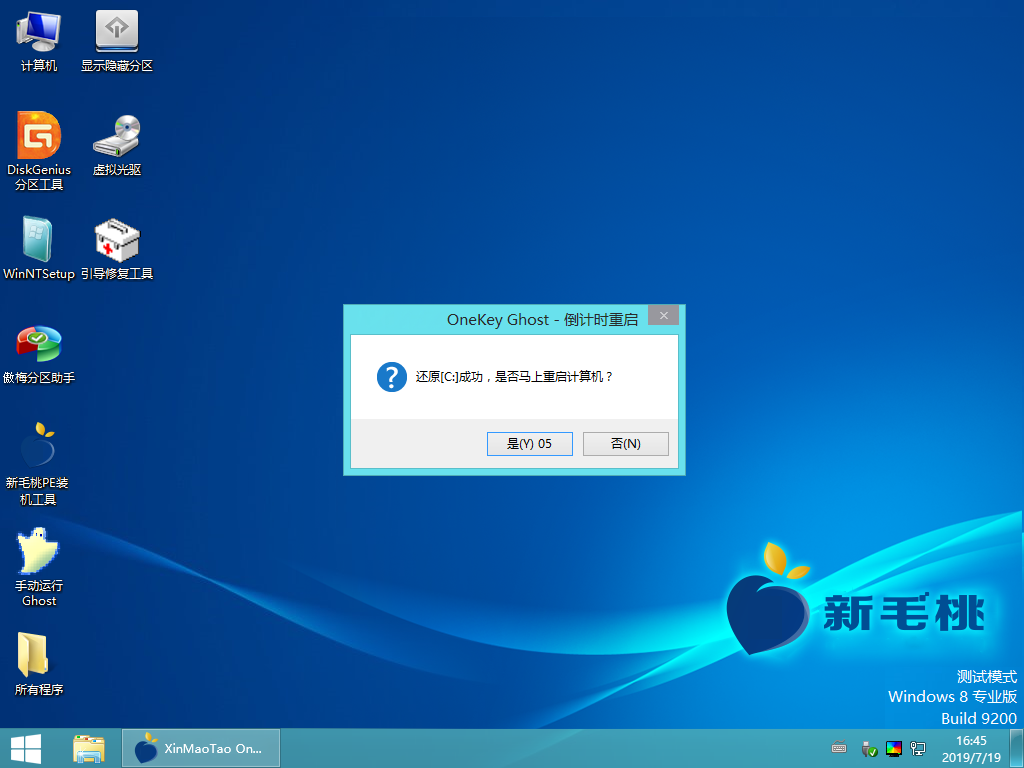This screenshot has height=768, width=1024.
Task: Select the WinNTSetup desktop icon
Action: pos(39,248)
